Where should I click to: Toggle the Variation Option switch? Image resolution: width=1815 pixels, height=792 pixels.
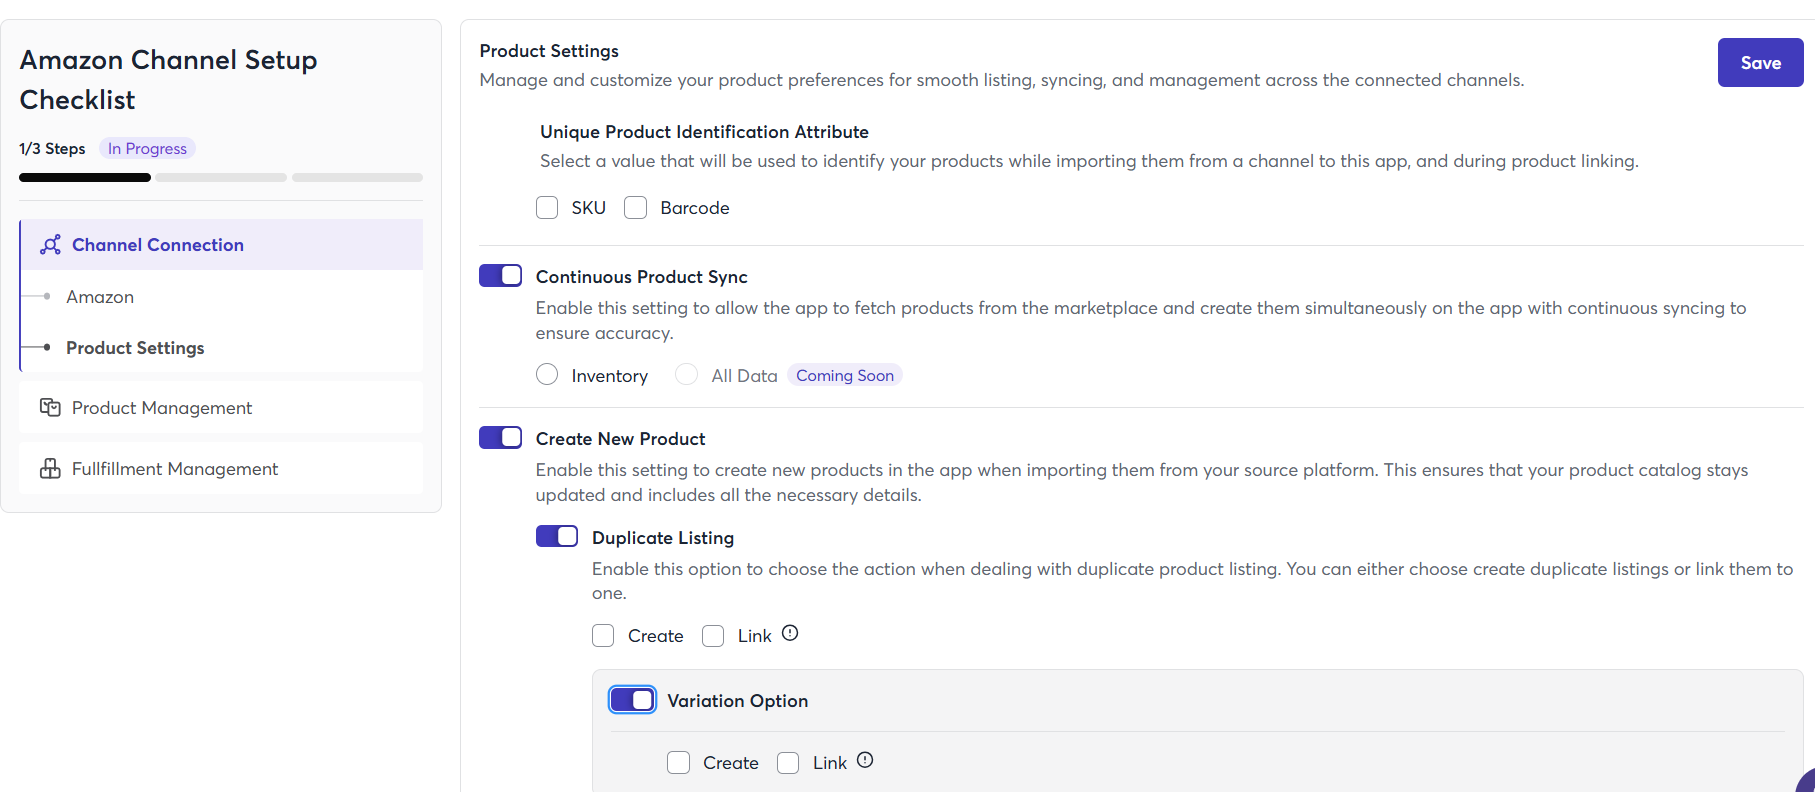pos(632,700)
